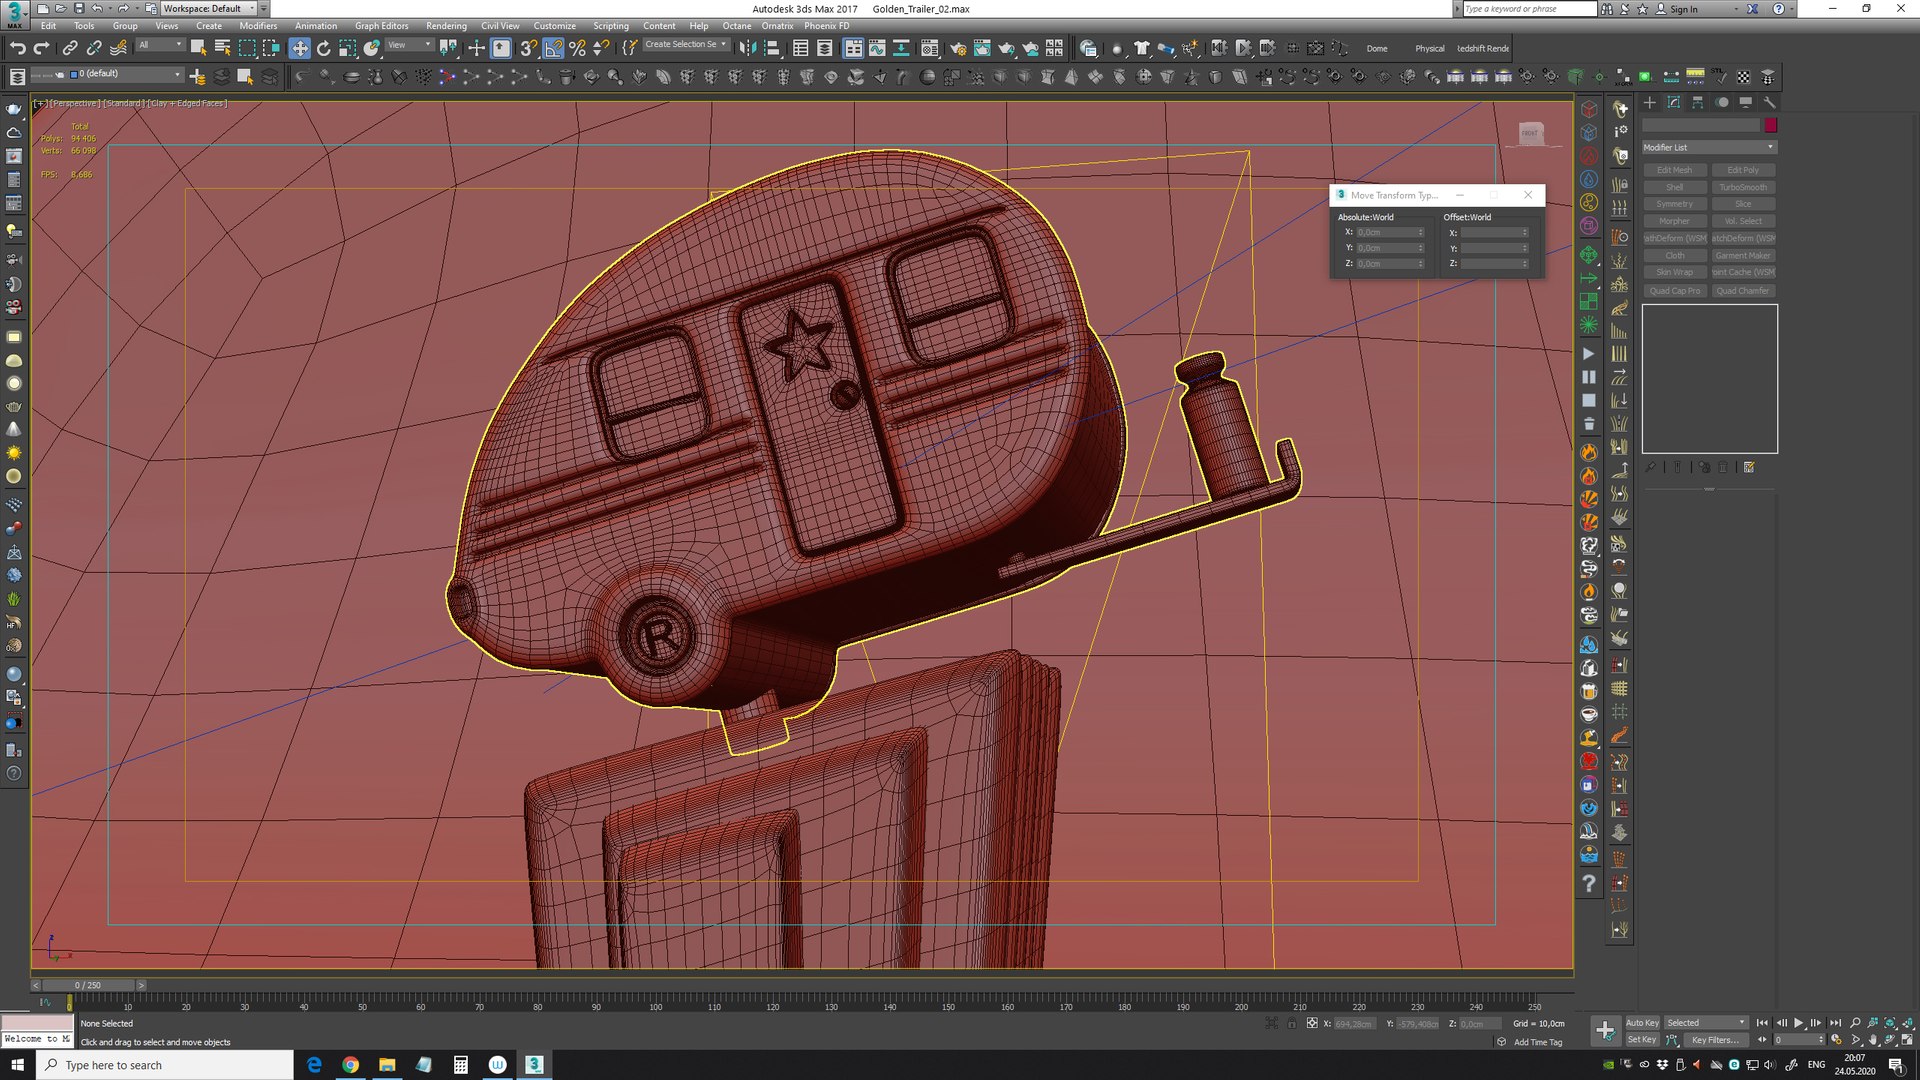Click the Symmetry modifier button
This screenshot has height=1080, width=1920.
(1674, 204)
